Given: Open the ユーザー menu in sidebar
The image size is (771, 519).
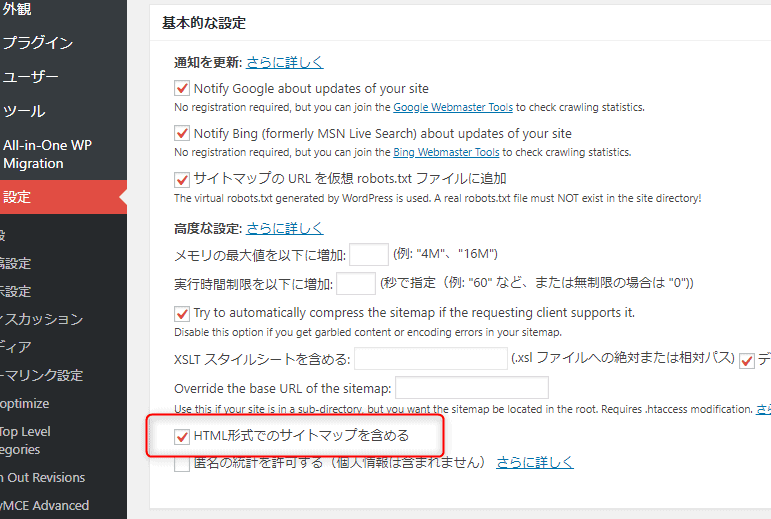Looking at the screenshot, I should [x=31, y=77].
